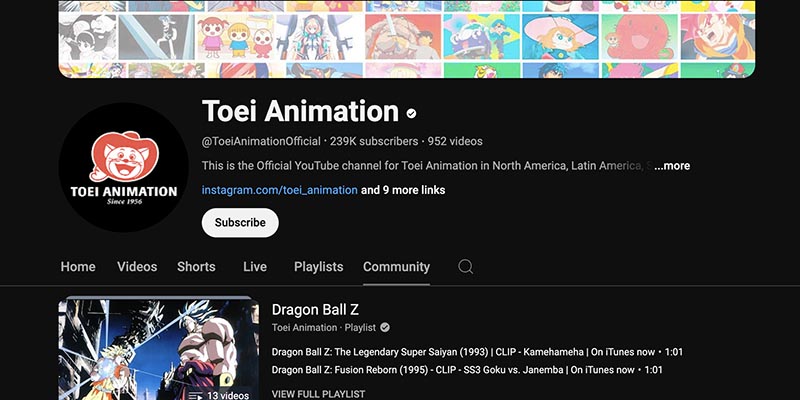Select the Playlists tab
The height and width of the screenshot is (400, 800).
point(318,267)
